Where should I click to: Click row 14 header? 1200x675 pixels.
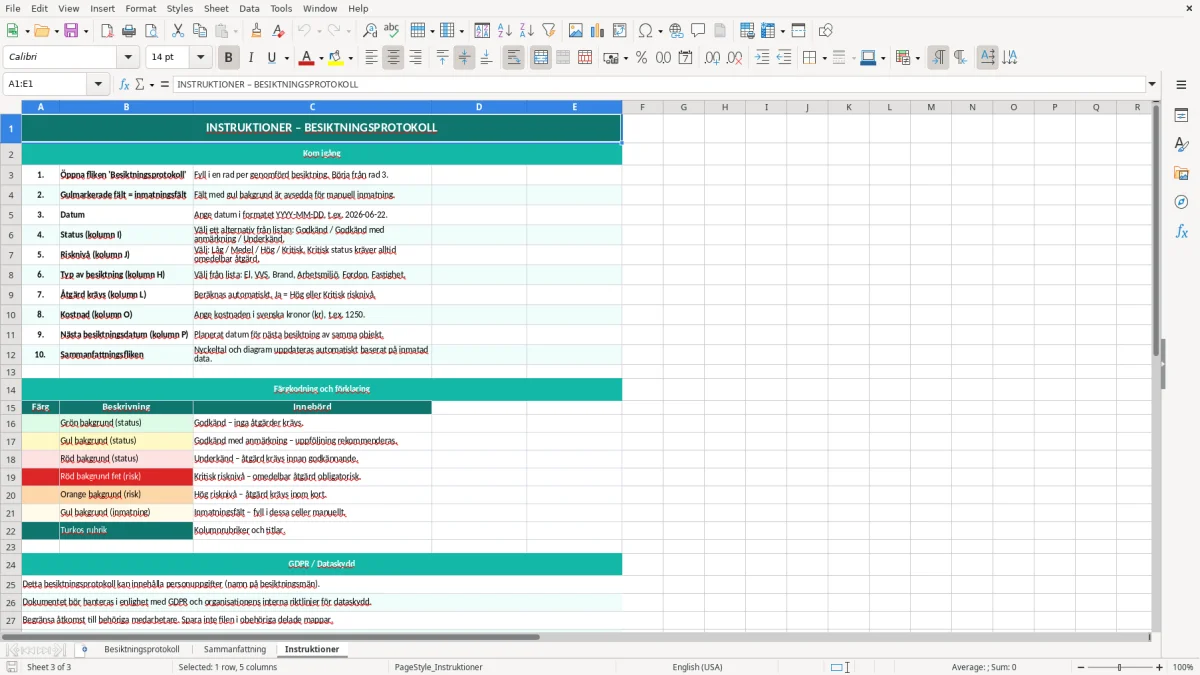coord(10,389)
